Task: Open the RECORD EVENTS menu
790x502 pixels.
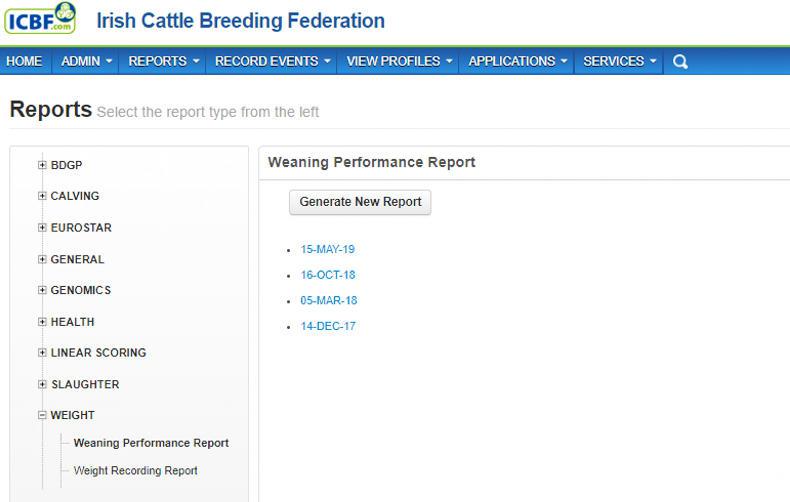Action: pyautogui.click(x=272, y=61)
